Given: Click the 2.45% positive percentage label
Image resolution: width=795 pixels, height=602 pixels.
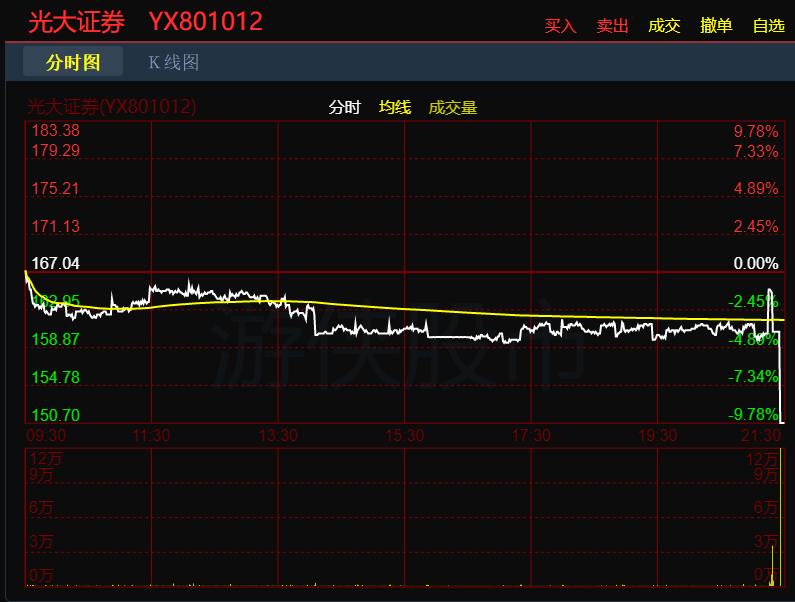Looking at the screenshot, I should [x=755, y=226].
